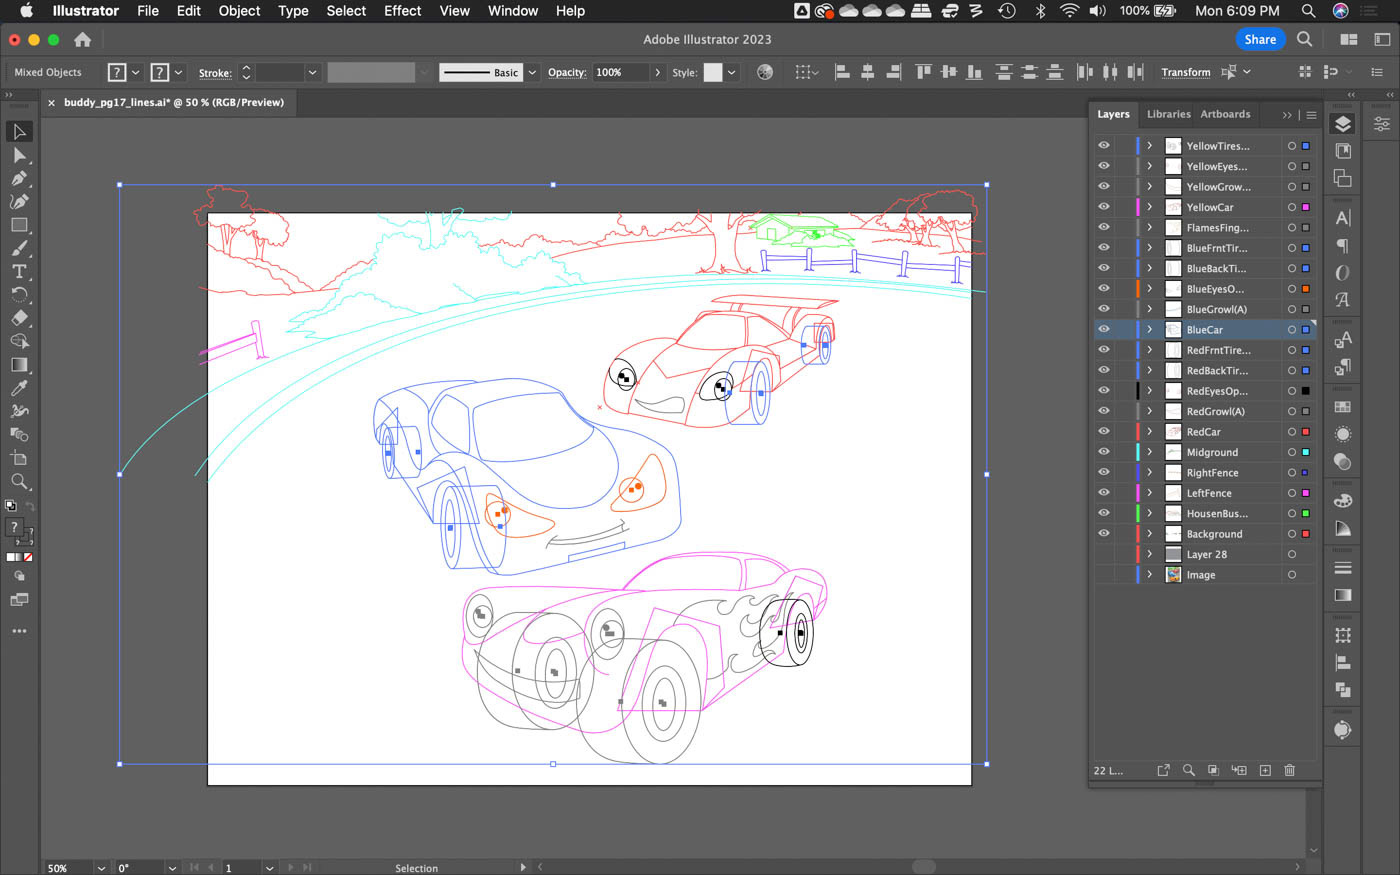Expand the Midground layer
Image resolution: width=1400 pixels, height=875 pixels.
pos(1150,452)
